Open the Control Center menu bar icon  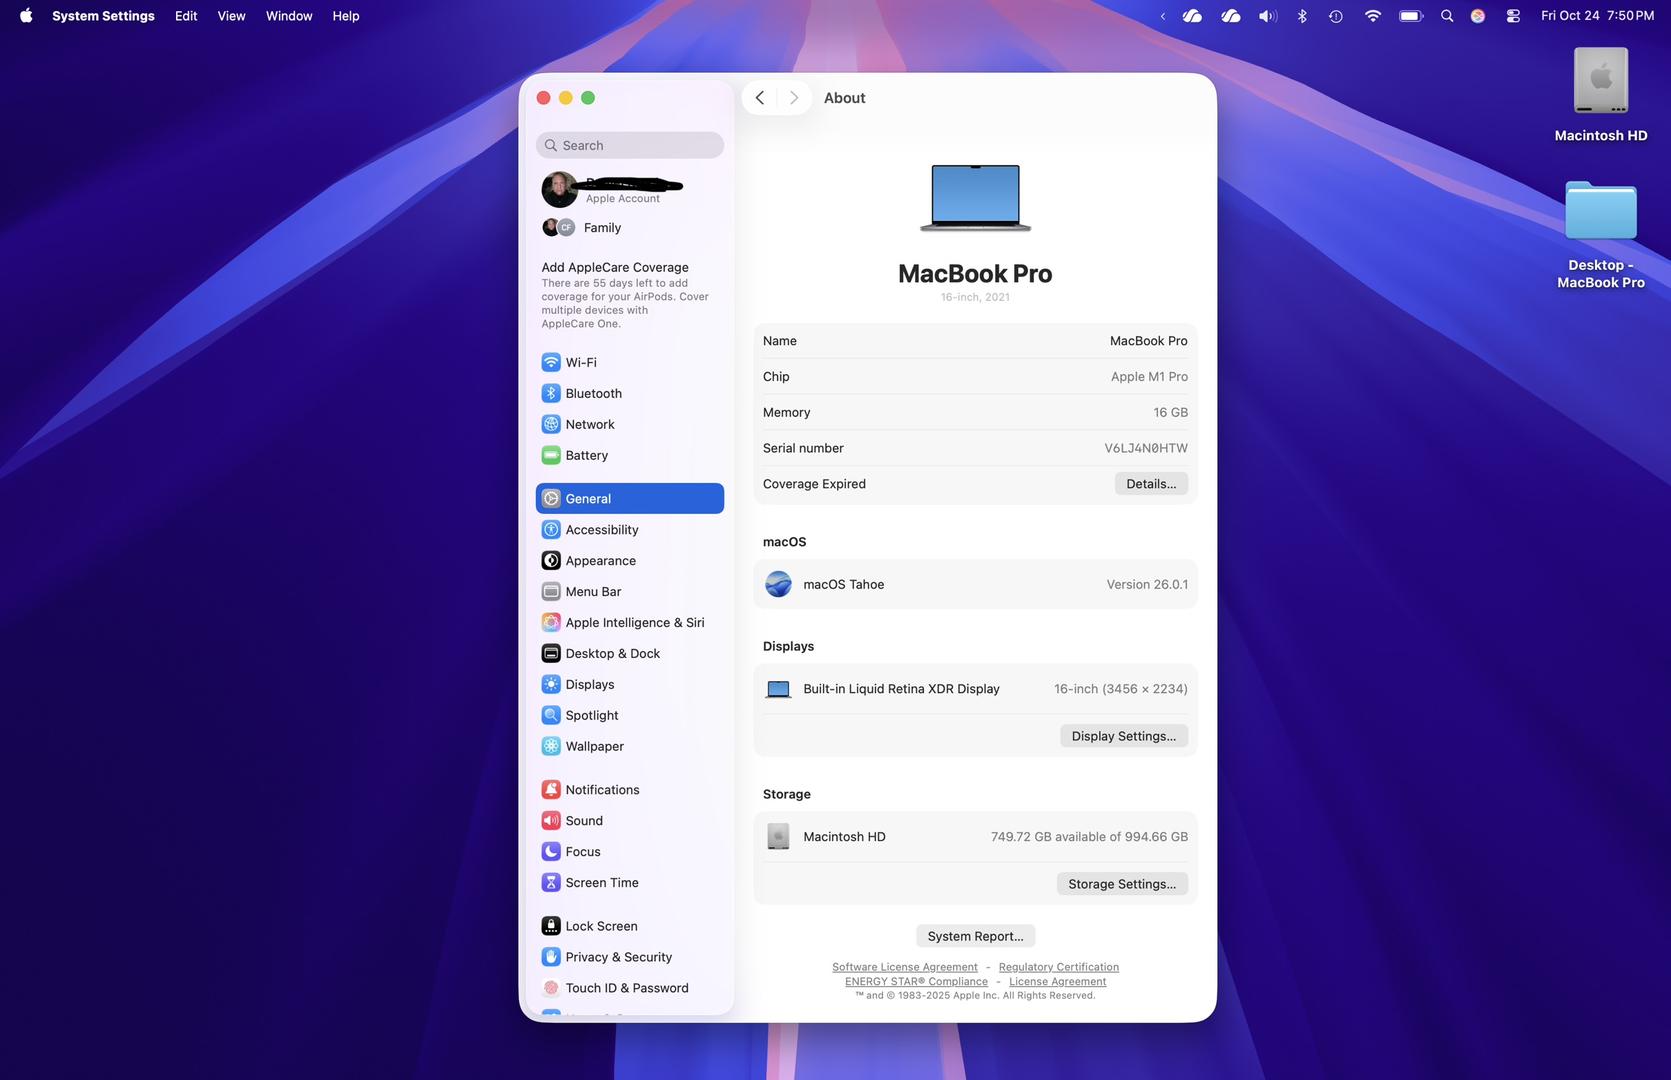tap(1513, 16)
